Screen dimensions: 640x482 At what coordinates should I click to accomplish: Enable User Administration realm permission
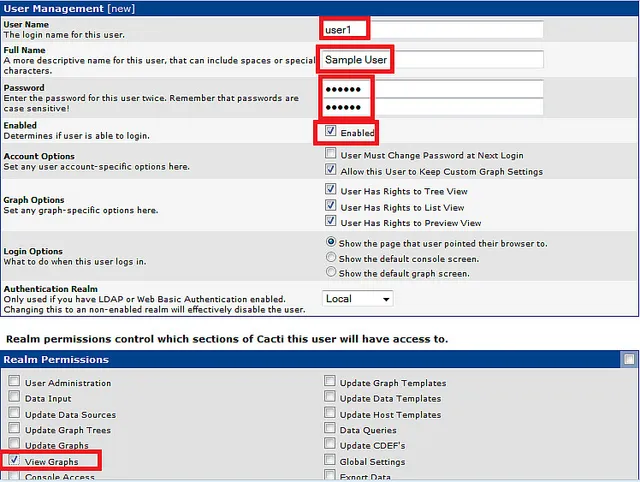(14, 382)
